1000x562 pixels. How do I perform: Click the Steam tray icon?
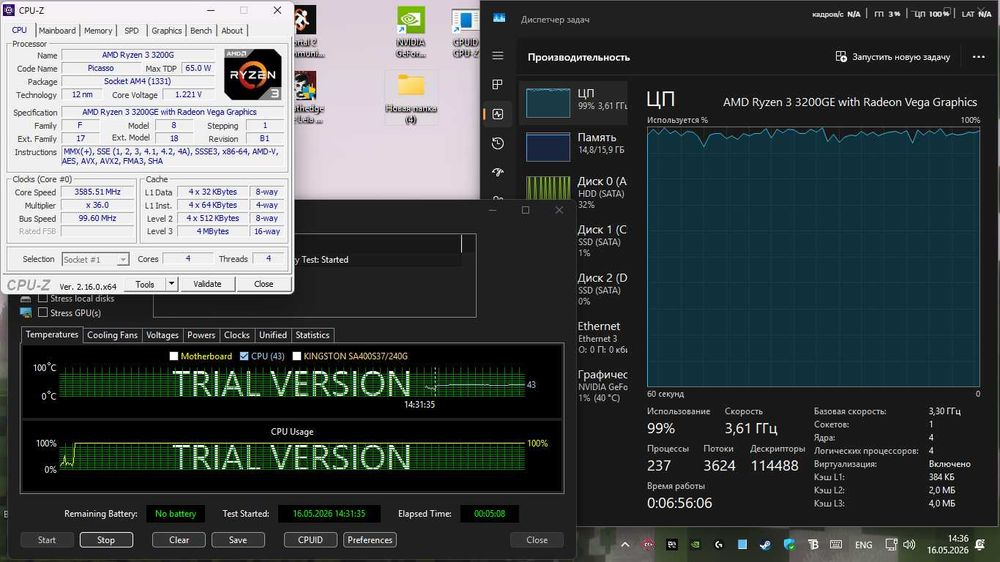click(765, 545)
